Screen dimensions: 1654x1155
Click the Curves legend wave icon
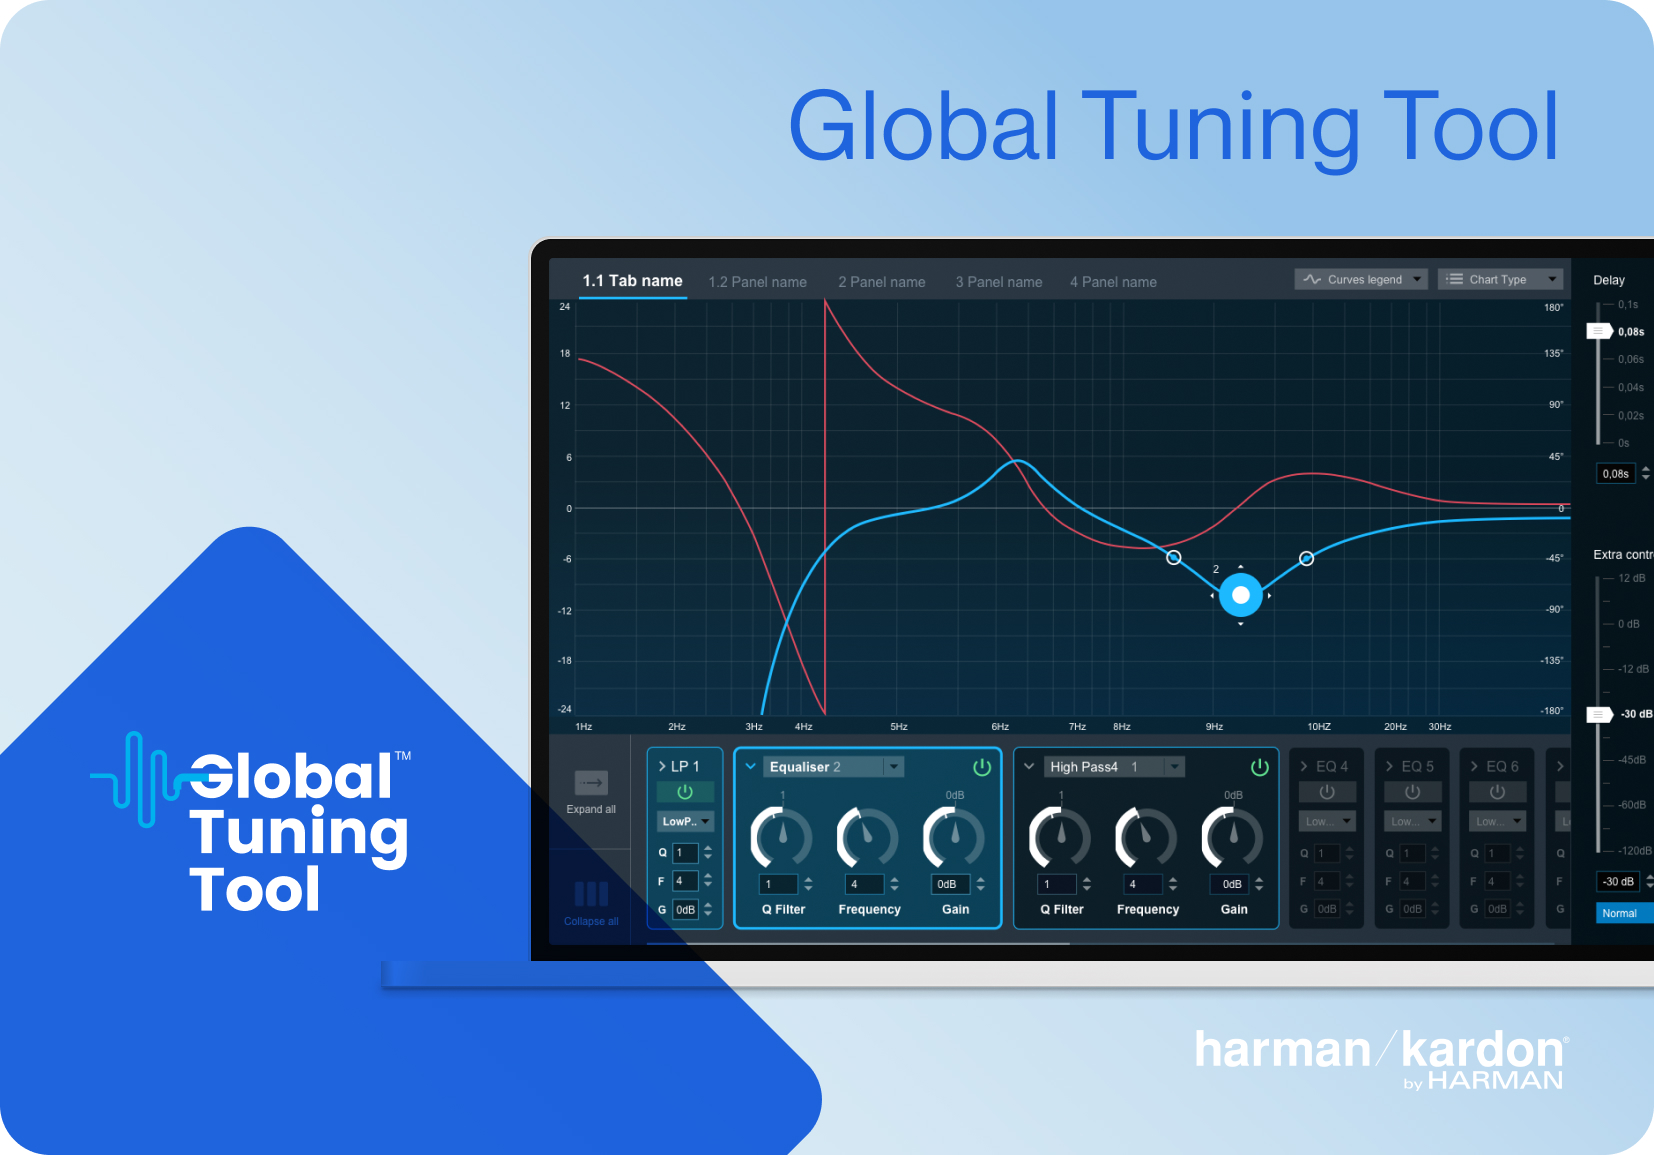coord(1312,280)
